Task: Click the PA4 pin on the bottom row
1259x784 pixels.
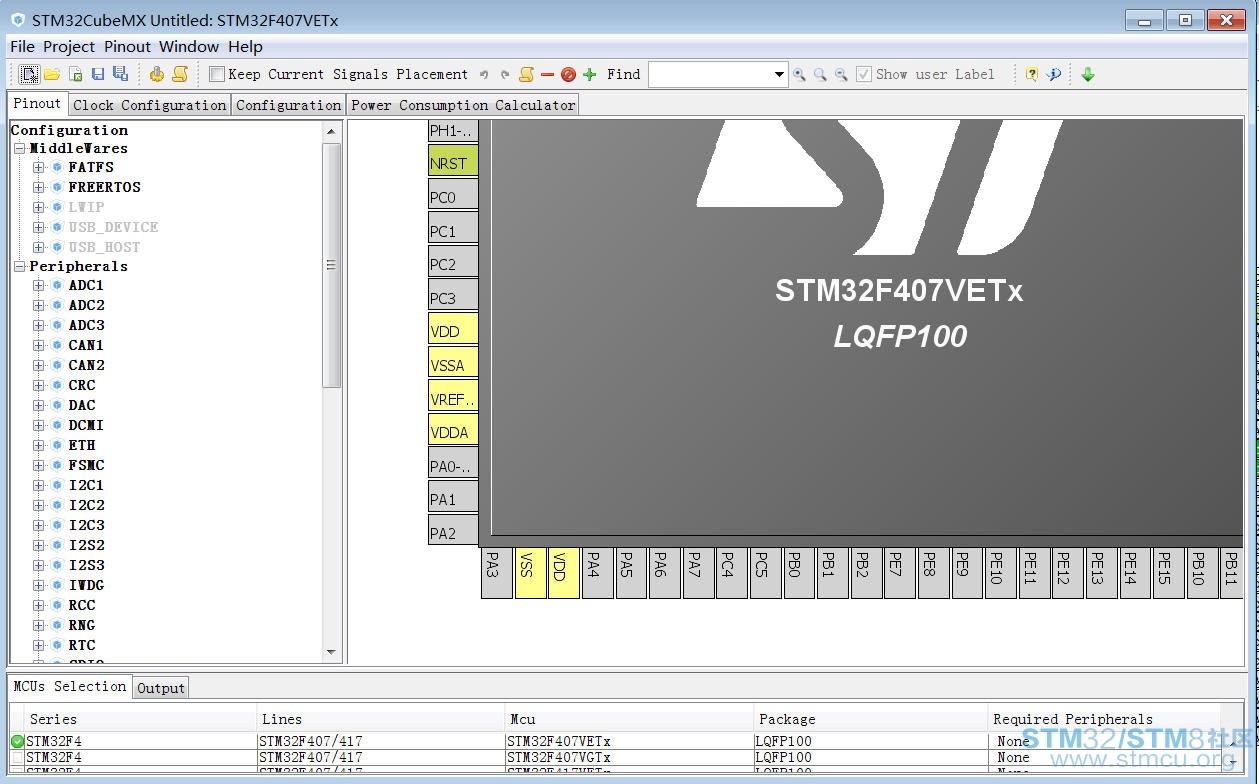Action: [597, 572]
